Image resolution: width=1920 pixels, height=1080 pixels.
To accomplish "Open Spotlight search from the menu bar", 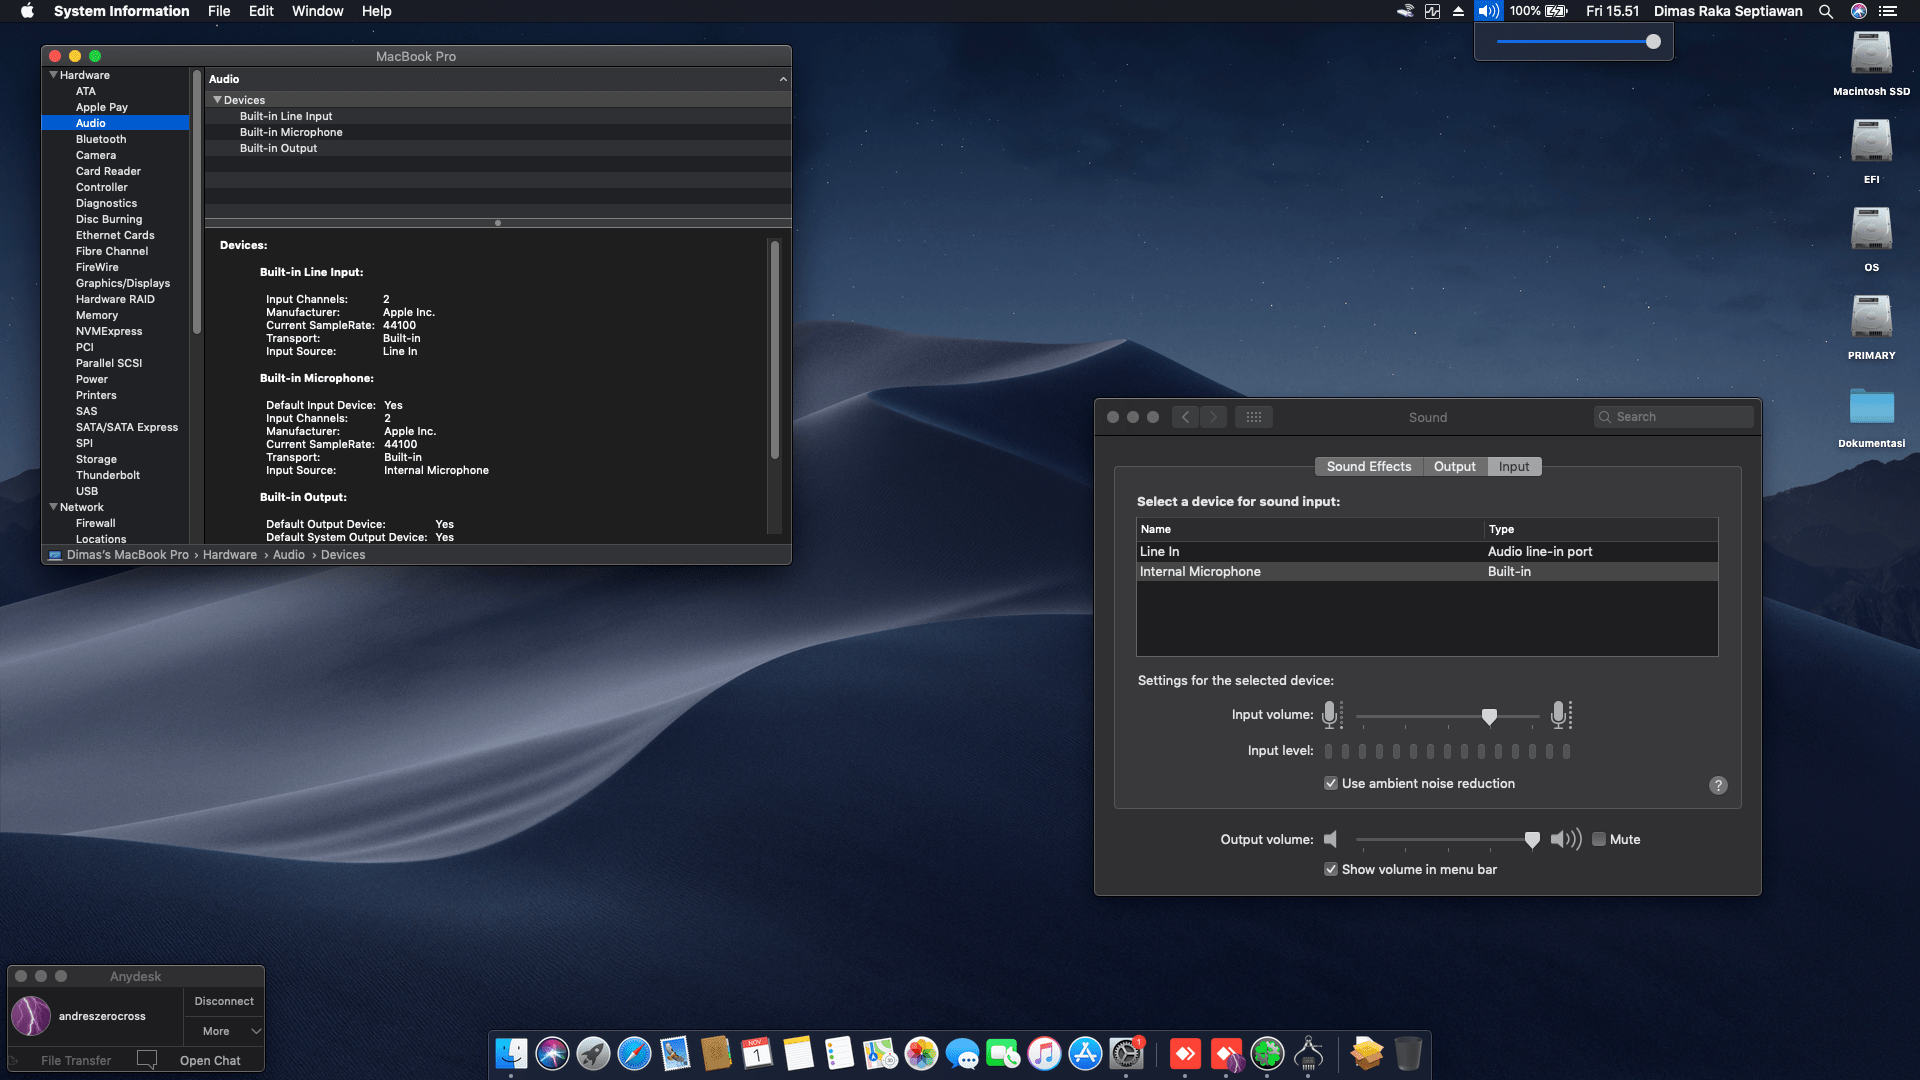I will pos(1825,11).
